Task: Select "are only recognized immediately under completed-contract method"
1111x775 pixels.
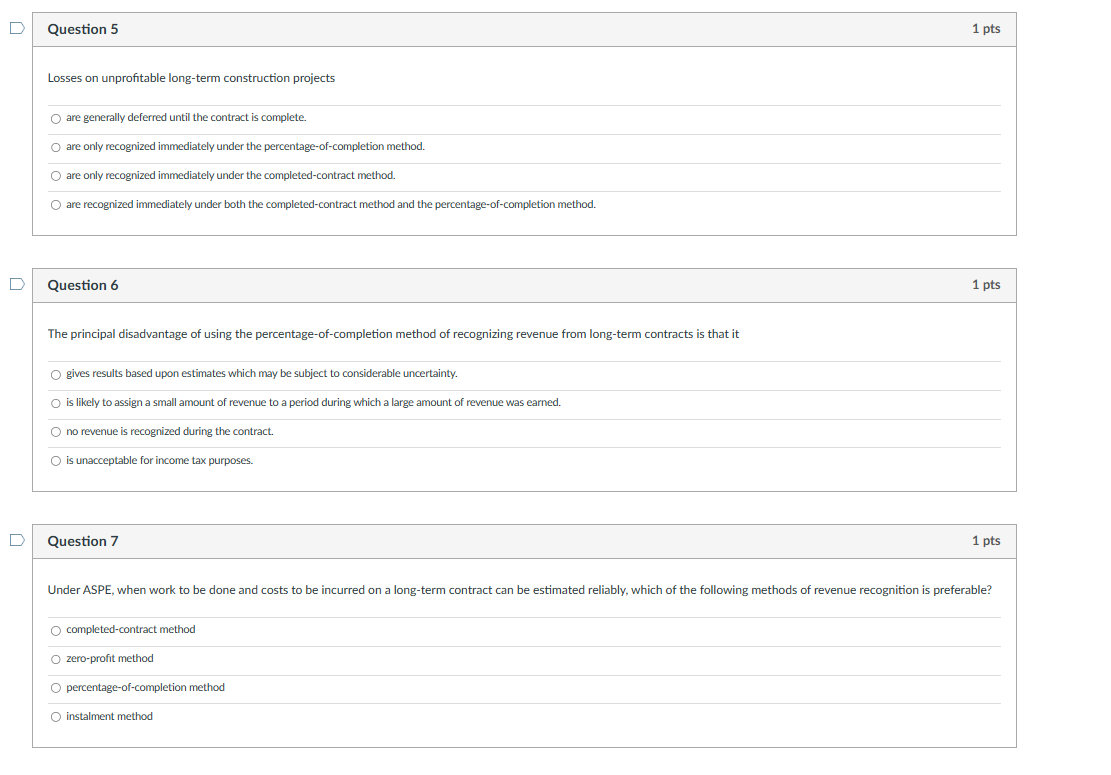Action: coord(56,176)
